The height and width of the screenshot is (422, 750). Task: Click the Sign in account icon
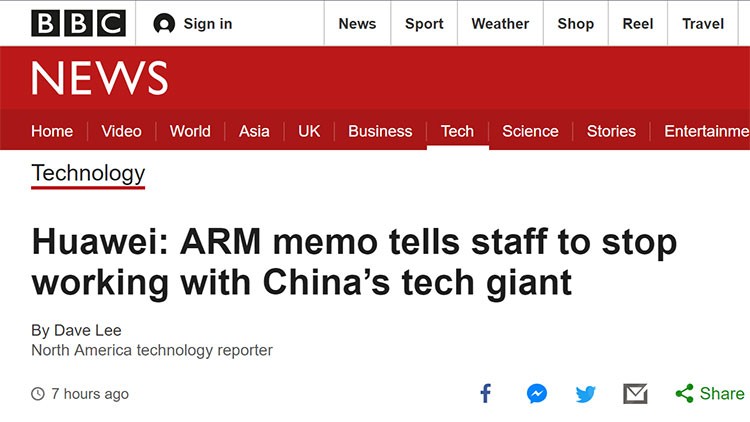pos(164,24)
